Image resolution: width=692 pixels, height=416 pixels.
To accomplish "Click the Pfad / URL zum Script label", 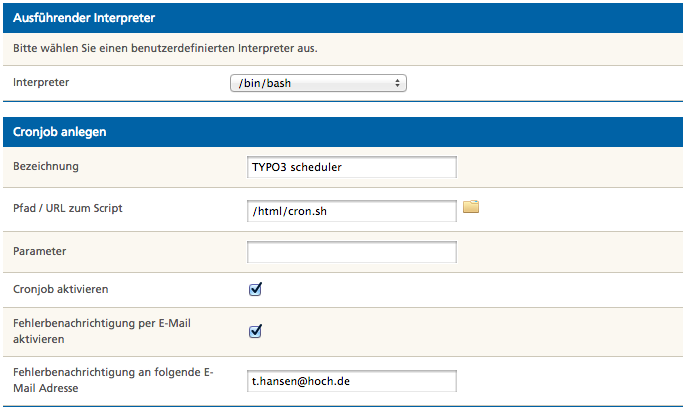I will [x=69, y=208].
